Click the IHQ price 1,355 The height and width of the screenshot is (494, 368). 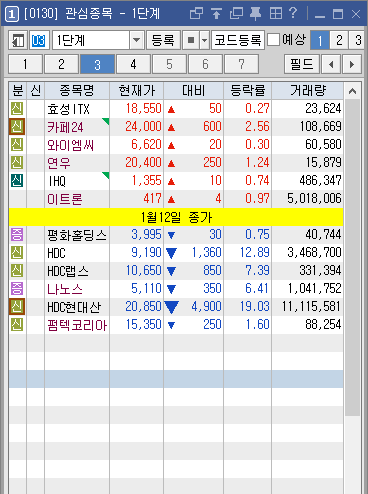(147, 180)
